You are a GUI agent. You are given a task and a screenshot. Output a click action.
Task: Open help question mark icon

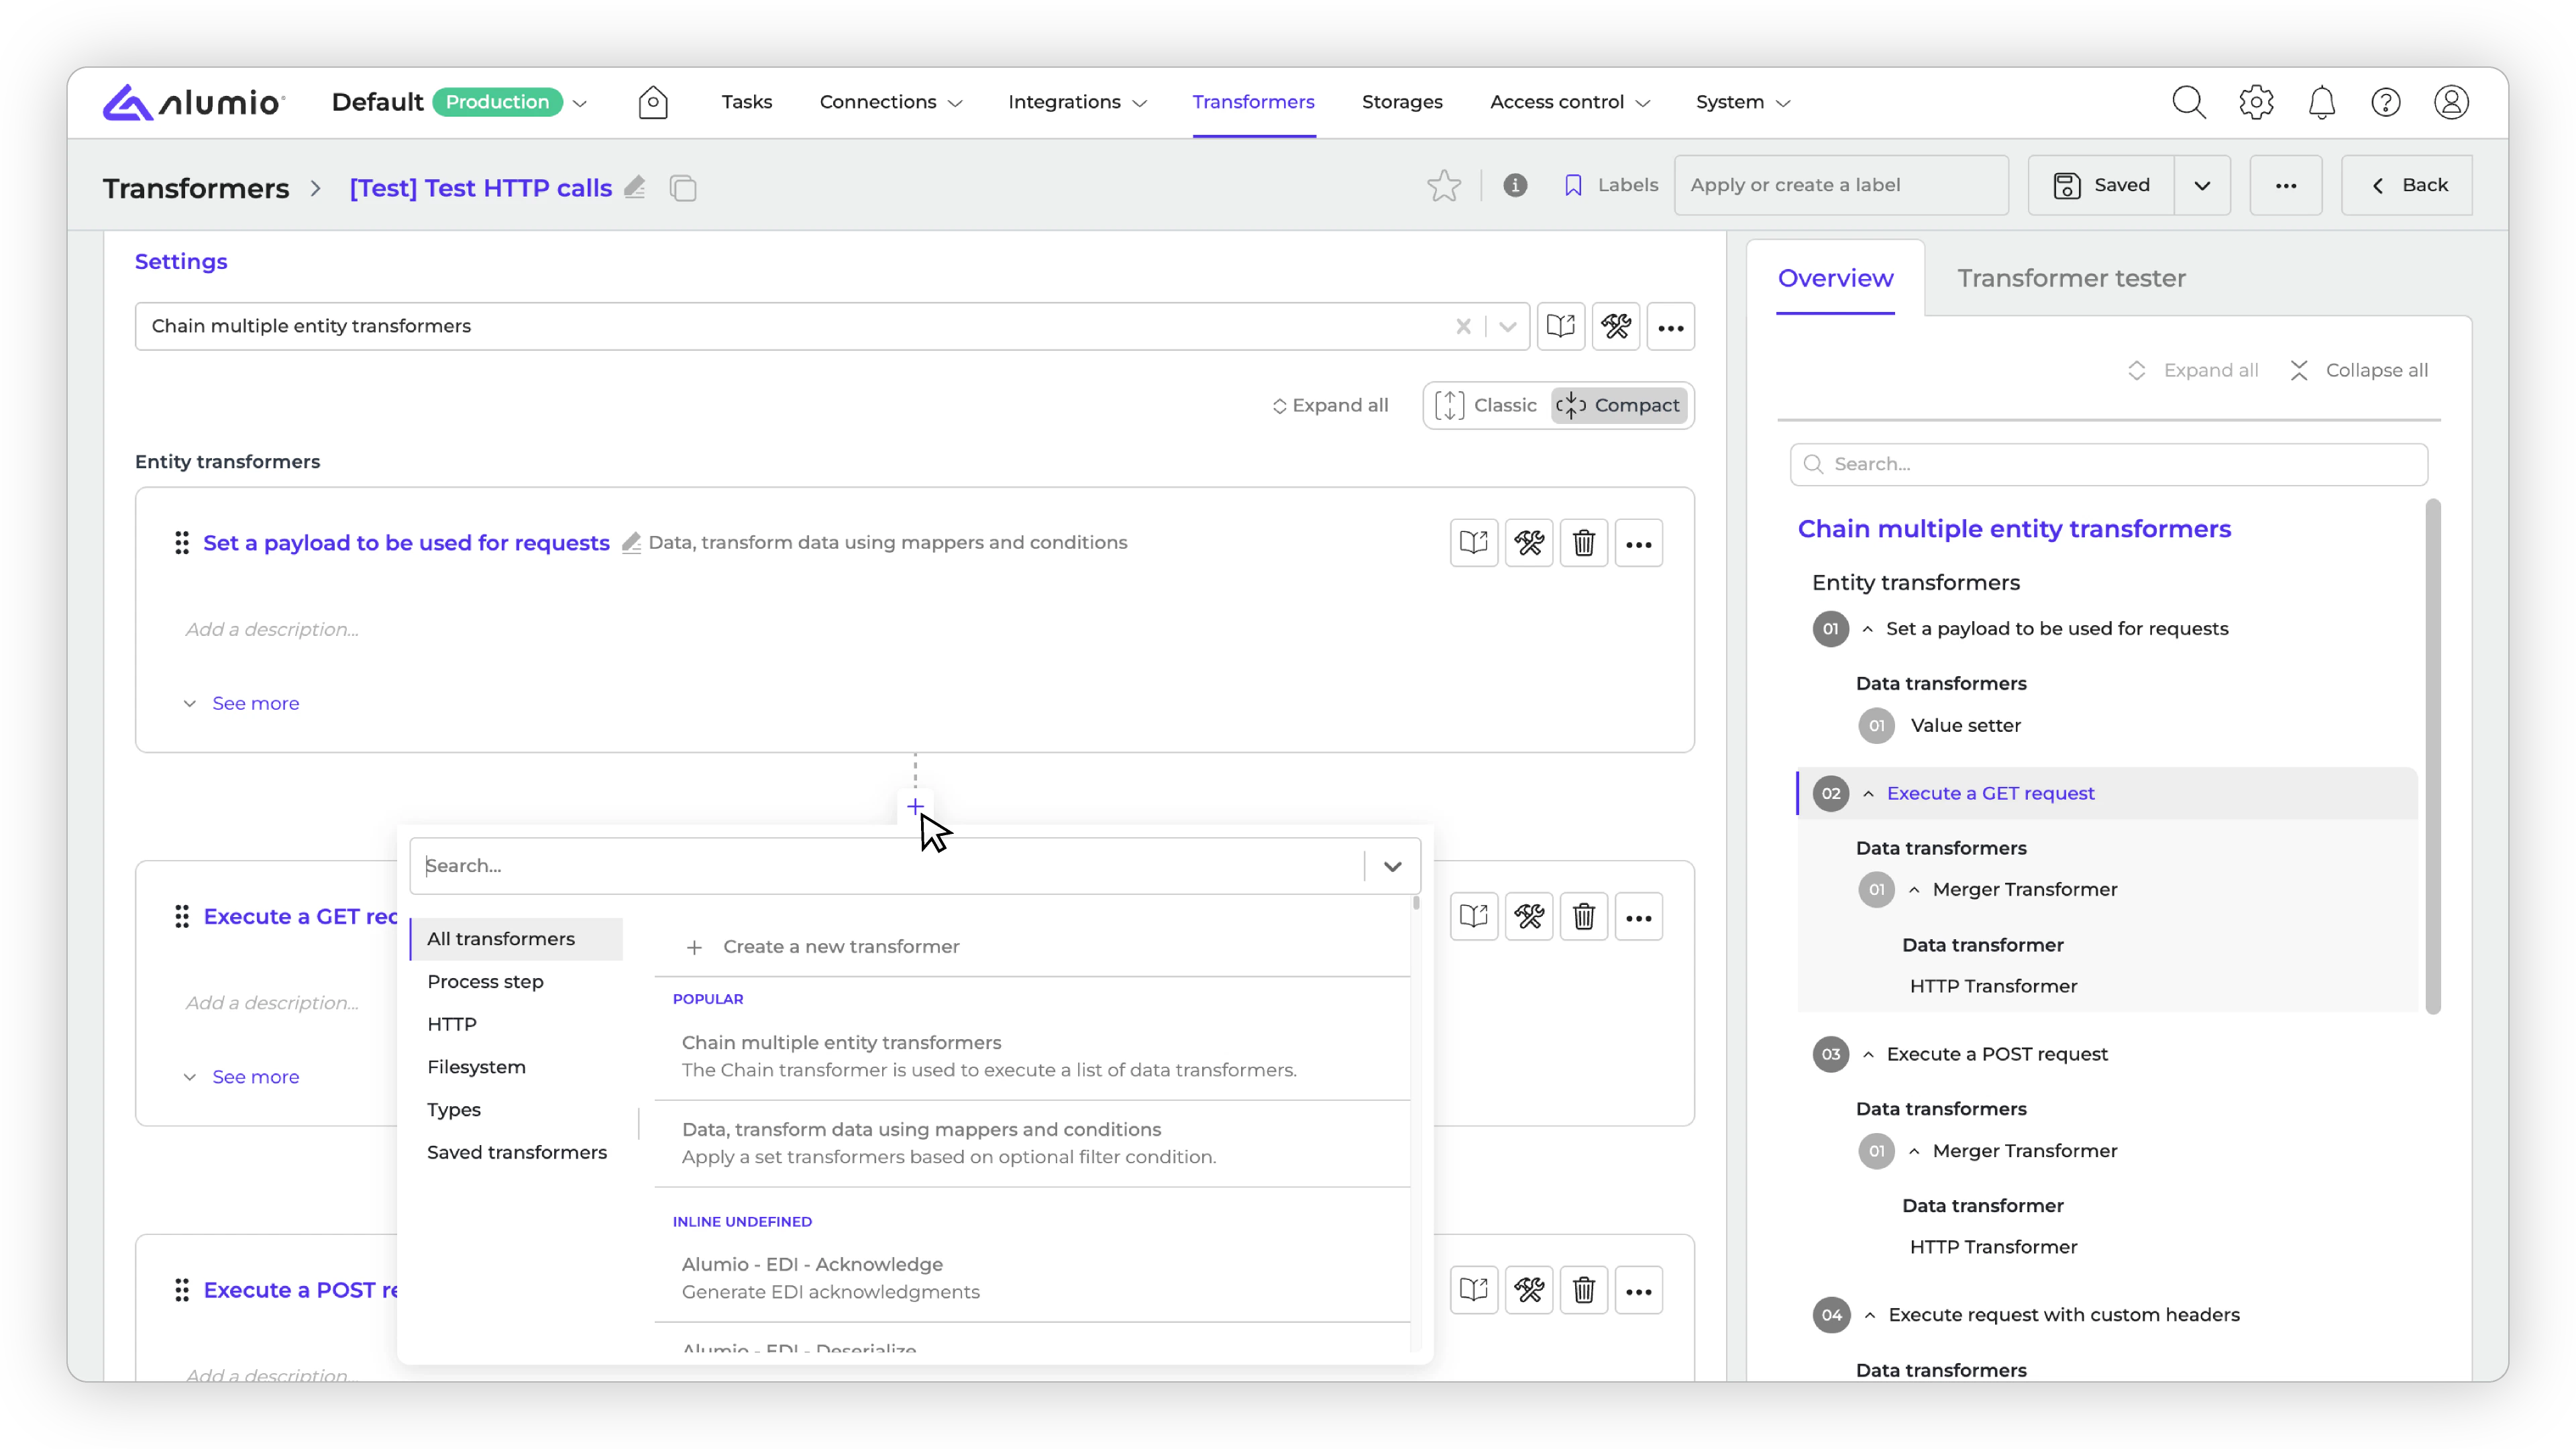click(x=2386, y=102)
